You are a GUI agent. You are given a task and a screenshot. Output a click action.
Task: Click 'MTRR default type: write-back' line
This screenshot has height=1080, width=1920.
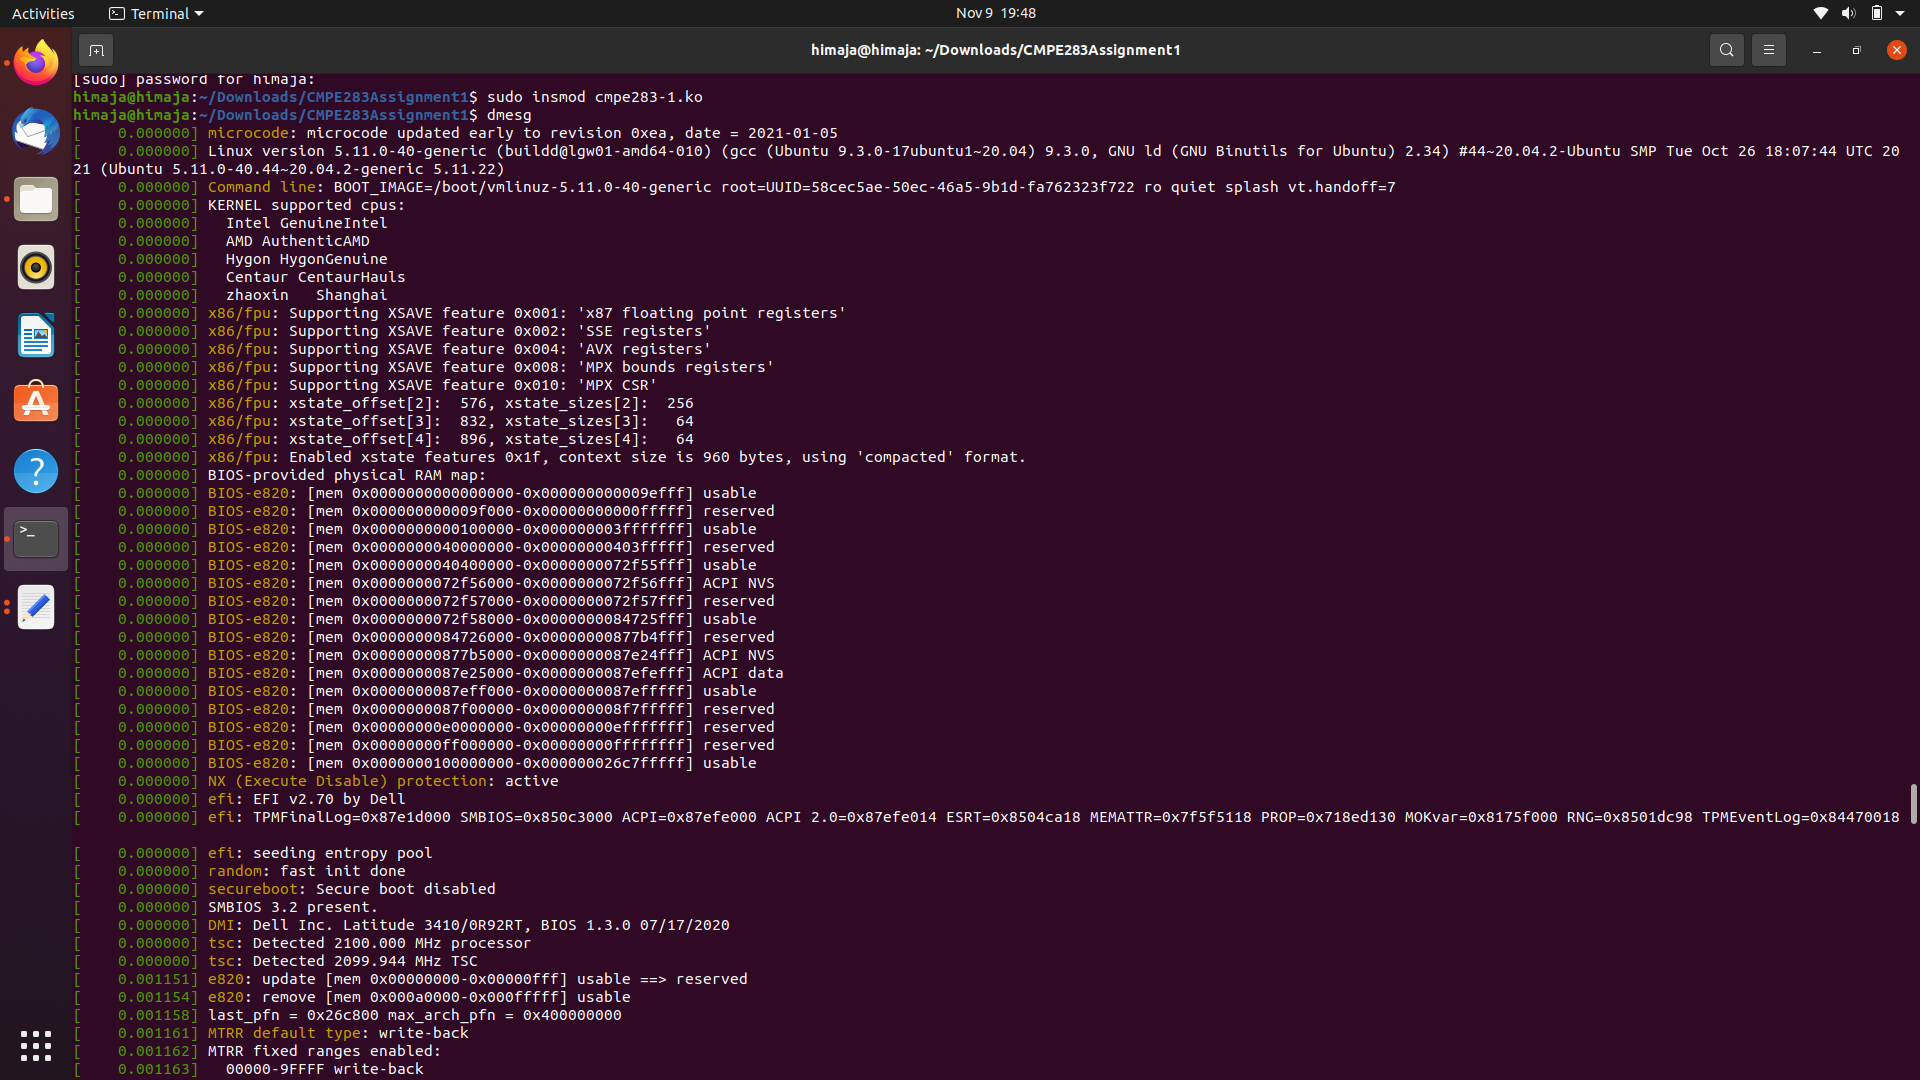pos(338,1033)
